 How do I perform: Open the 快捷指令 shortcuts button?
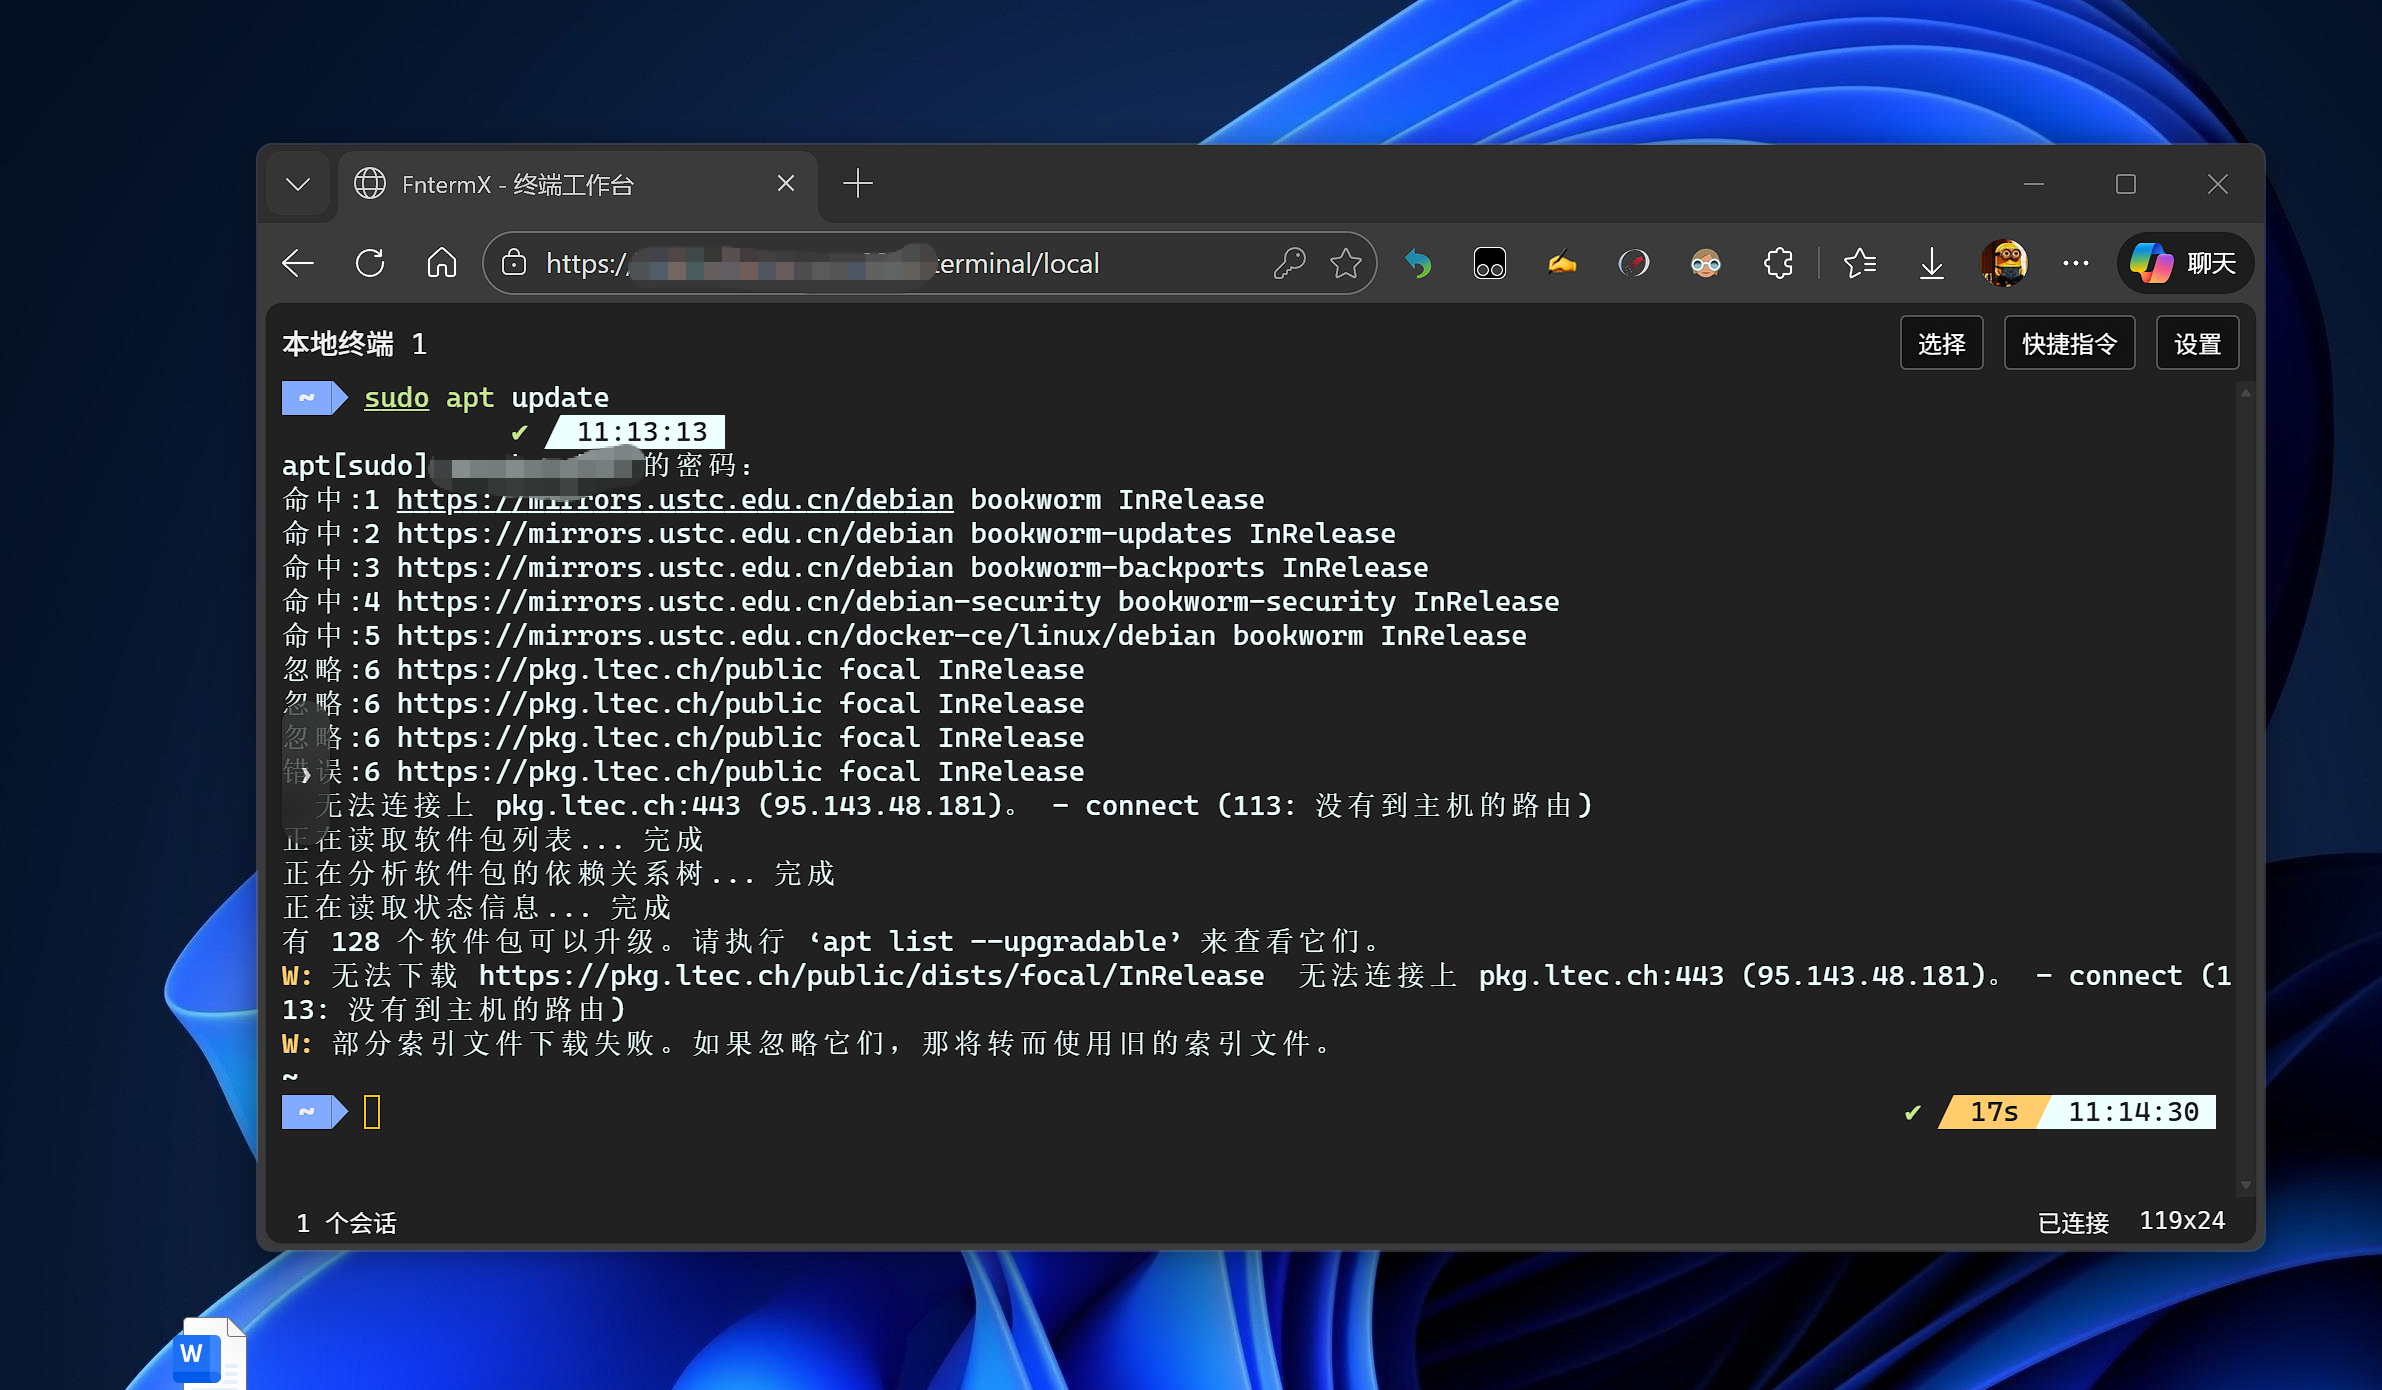[x=2069, y=344]
